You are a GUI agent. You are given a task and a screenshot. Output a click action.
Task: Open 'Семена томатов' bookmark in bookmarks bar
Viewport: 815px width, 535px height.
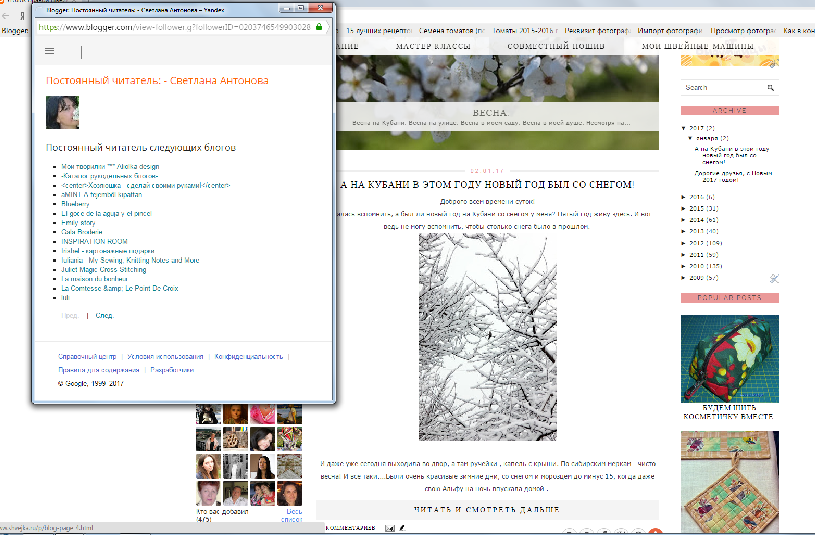(451, 31)
